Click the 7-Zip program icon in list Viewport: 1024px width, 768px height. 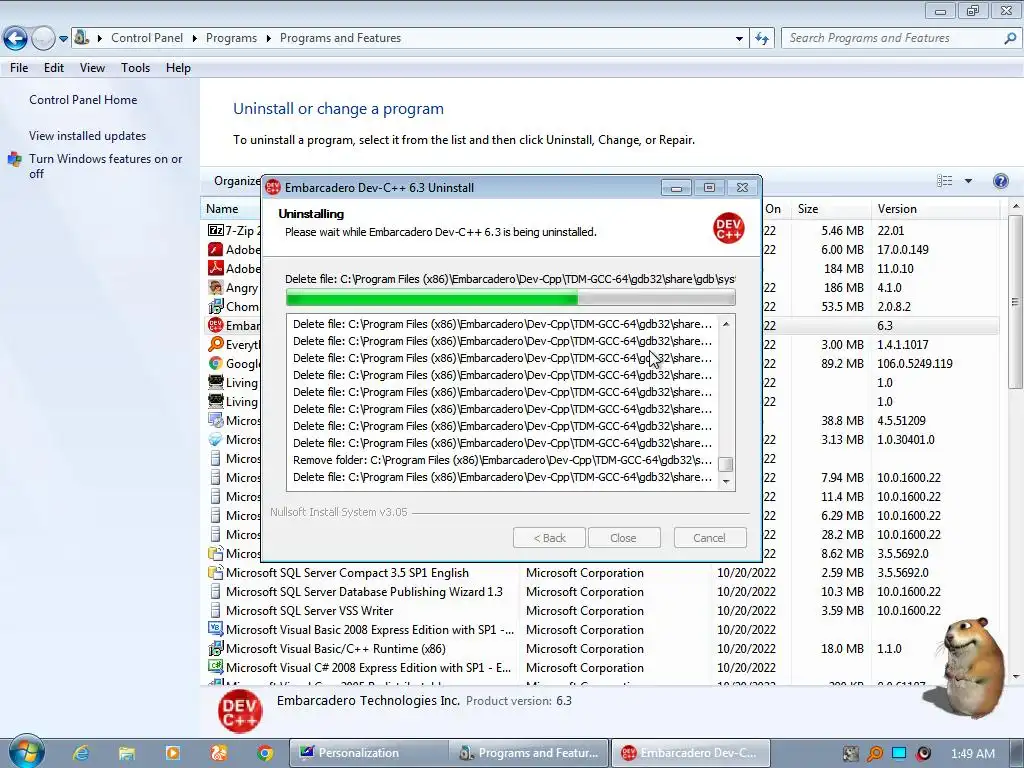coord(216,231)
